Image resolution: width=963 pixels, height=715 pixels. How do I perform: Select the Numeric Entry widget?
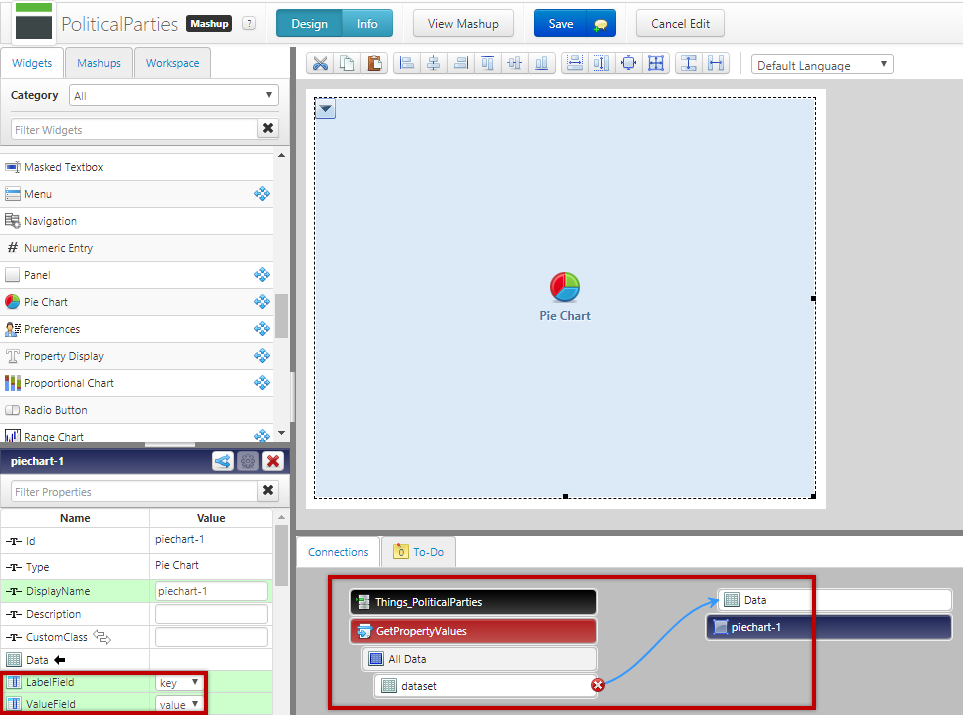coord(136,248)
